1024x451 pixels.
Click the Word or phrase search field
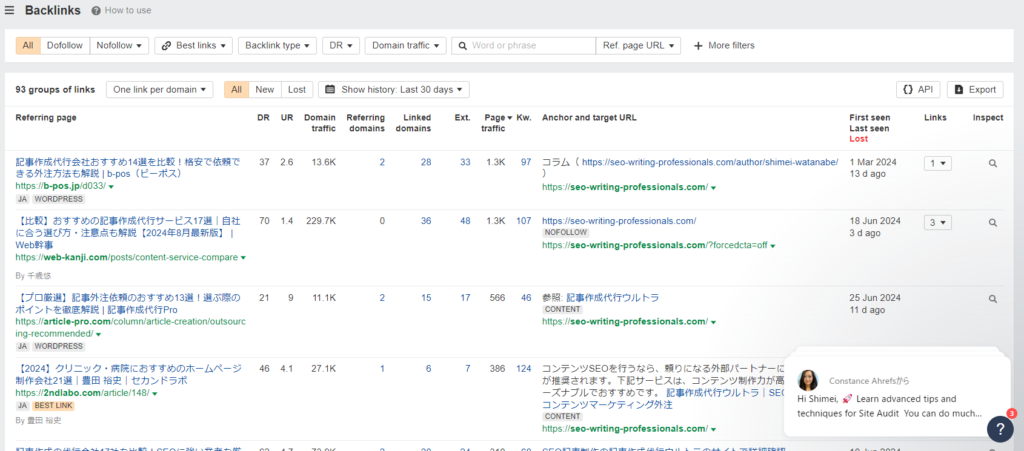[527, 45]
